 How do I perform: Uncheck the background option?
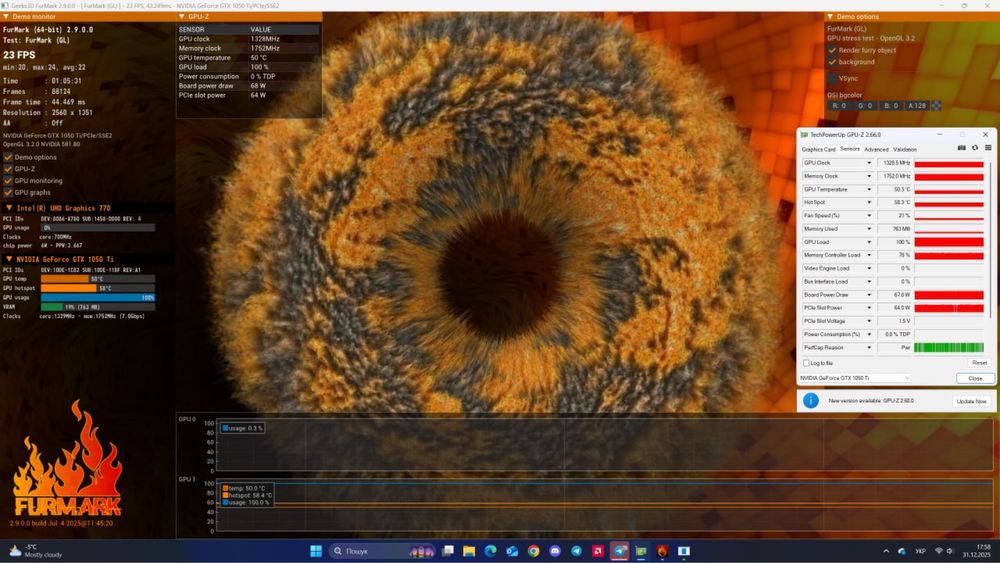832,62
